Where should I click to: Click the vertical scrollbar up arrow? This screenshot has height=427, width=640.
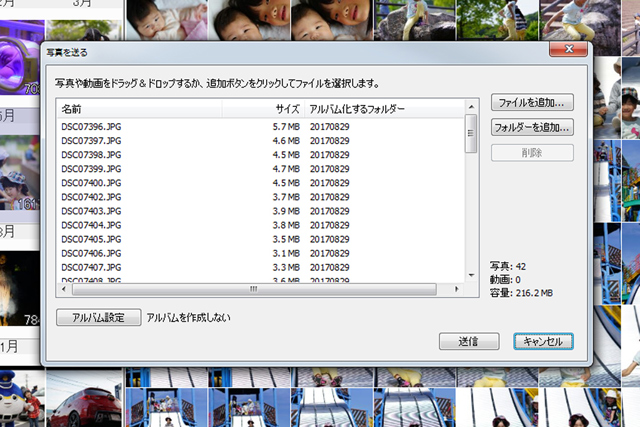[x=470, y=107]
